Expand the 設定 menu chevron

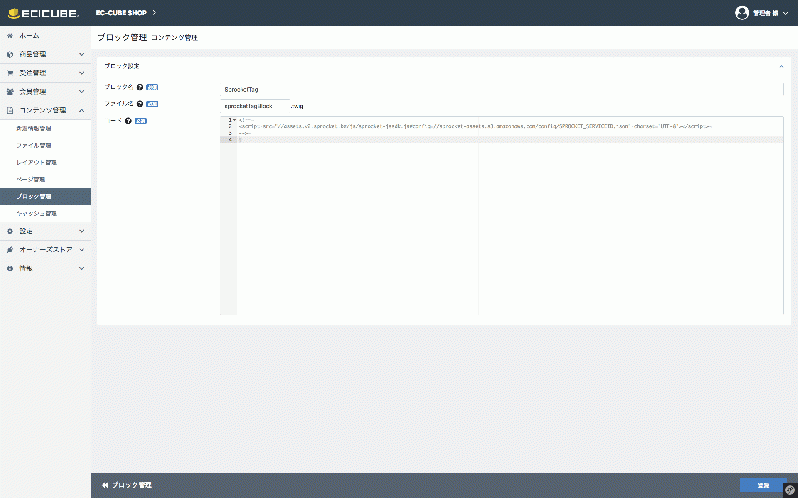[x=81, y=231]
